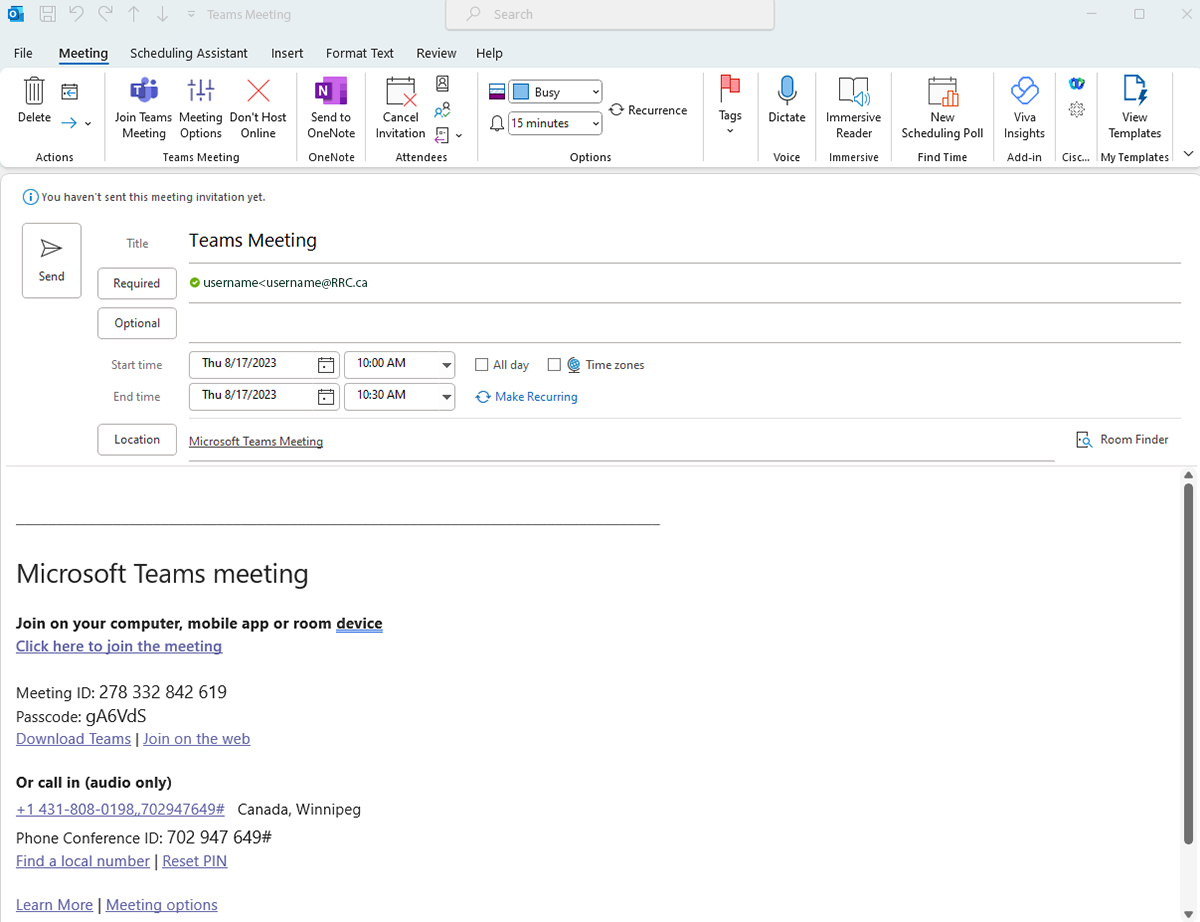Click the Undo icon in the title bar
Image resolution: width=1200 pixels, height=922 pixels.
[x=76, y=14]
